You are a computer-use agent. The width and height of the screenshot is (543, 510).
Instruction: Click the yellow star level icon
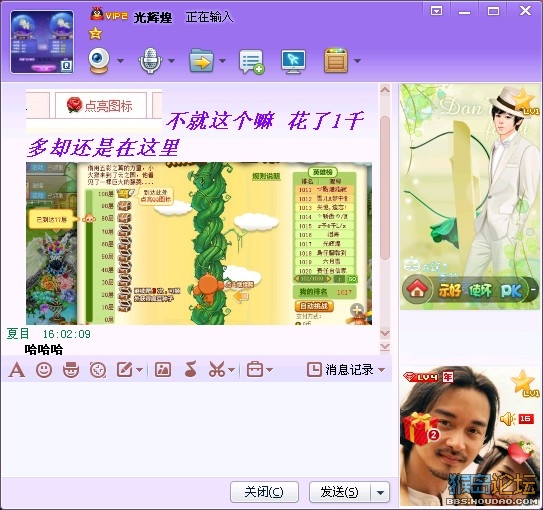95,34
